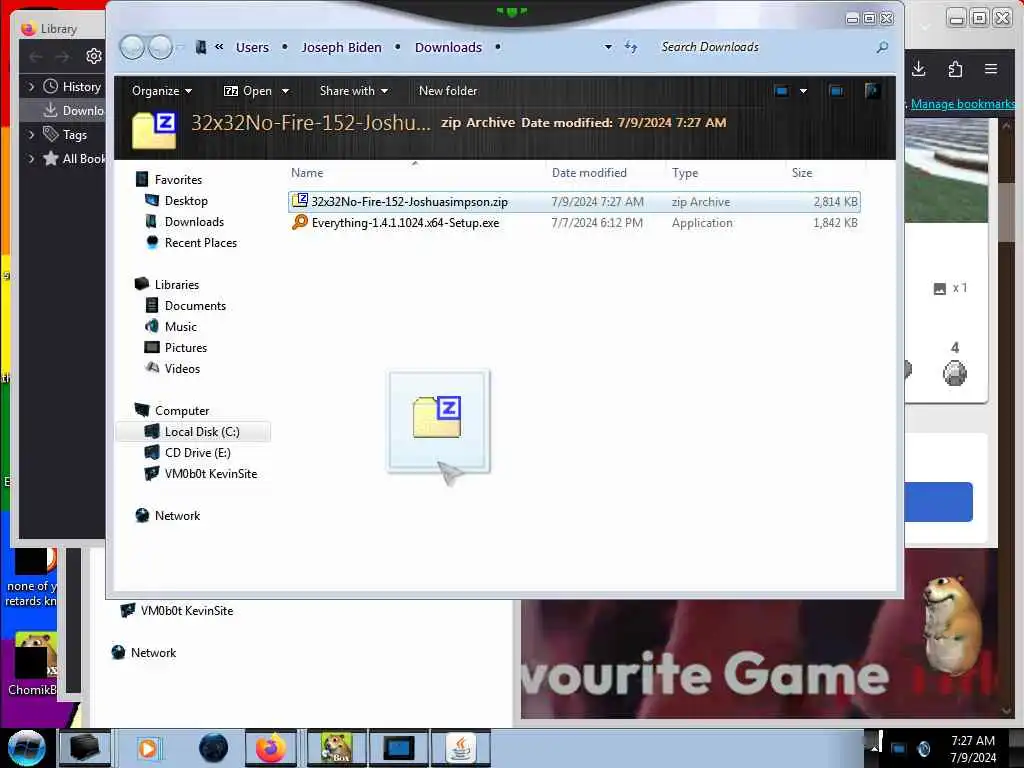1024x768 pixels.
Task: Open the globe taskbar icon
Action: pyautogui.click(x=213, y=748)
